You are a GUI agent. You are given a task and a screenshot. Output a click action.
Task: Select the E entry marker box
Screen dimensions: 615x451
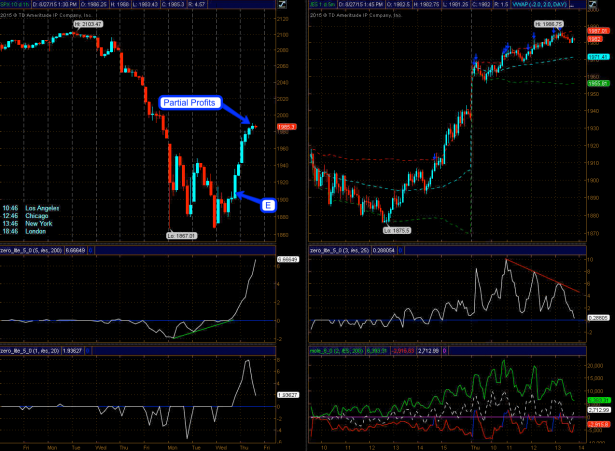pyautogui.click(x=268, y=205)
